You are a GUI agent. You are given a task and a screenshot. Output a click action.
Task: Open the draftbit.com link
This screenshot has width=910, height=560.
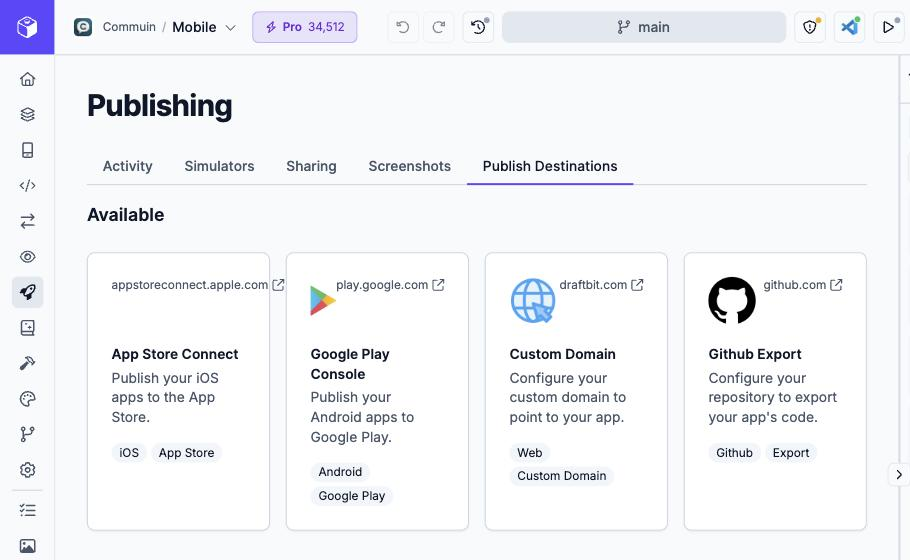pos(593,285)
